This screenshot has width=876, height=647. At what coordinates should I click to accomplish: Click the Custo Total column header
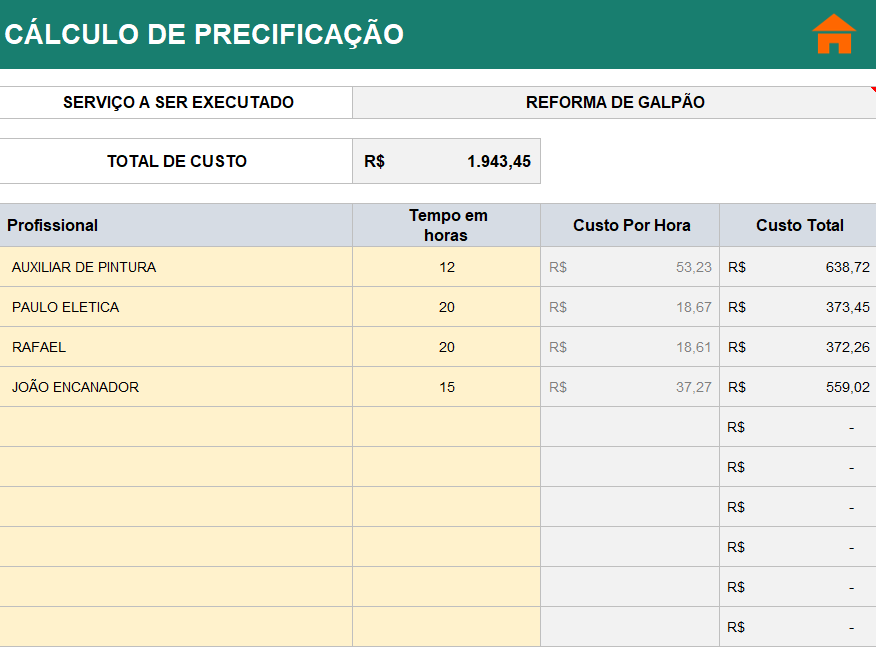click(799, 225)
